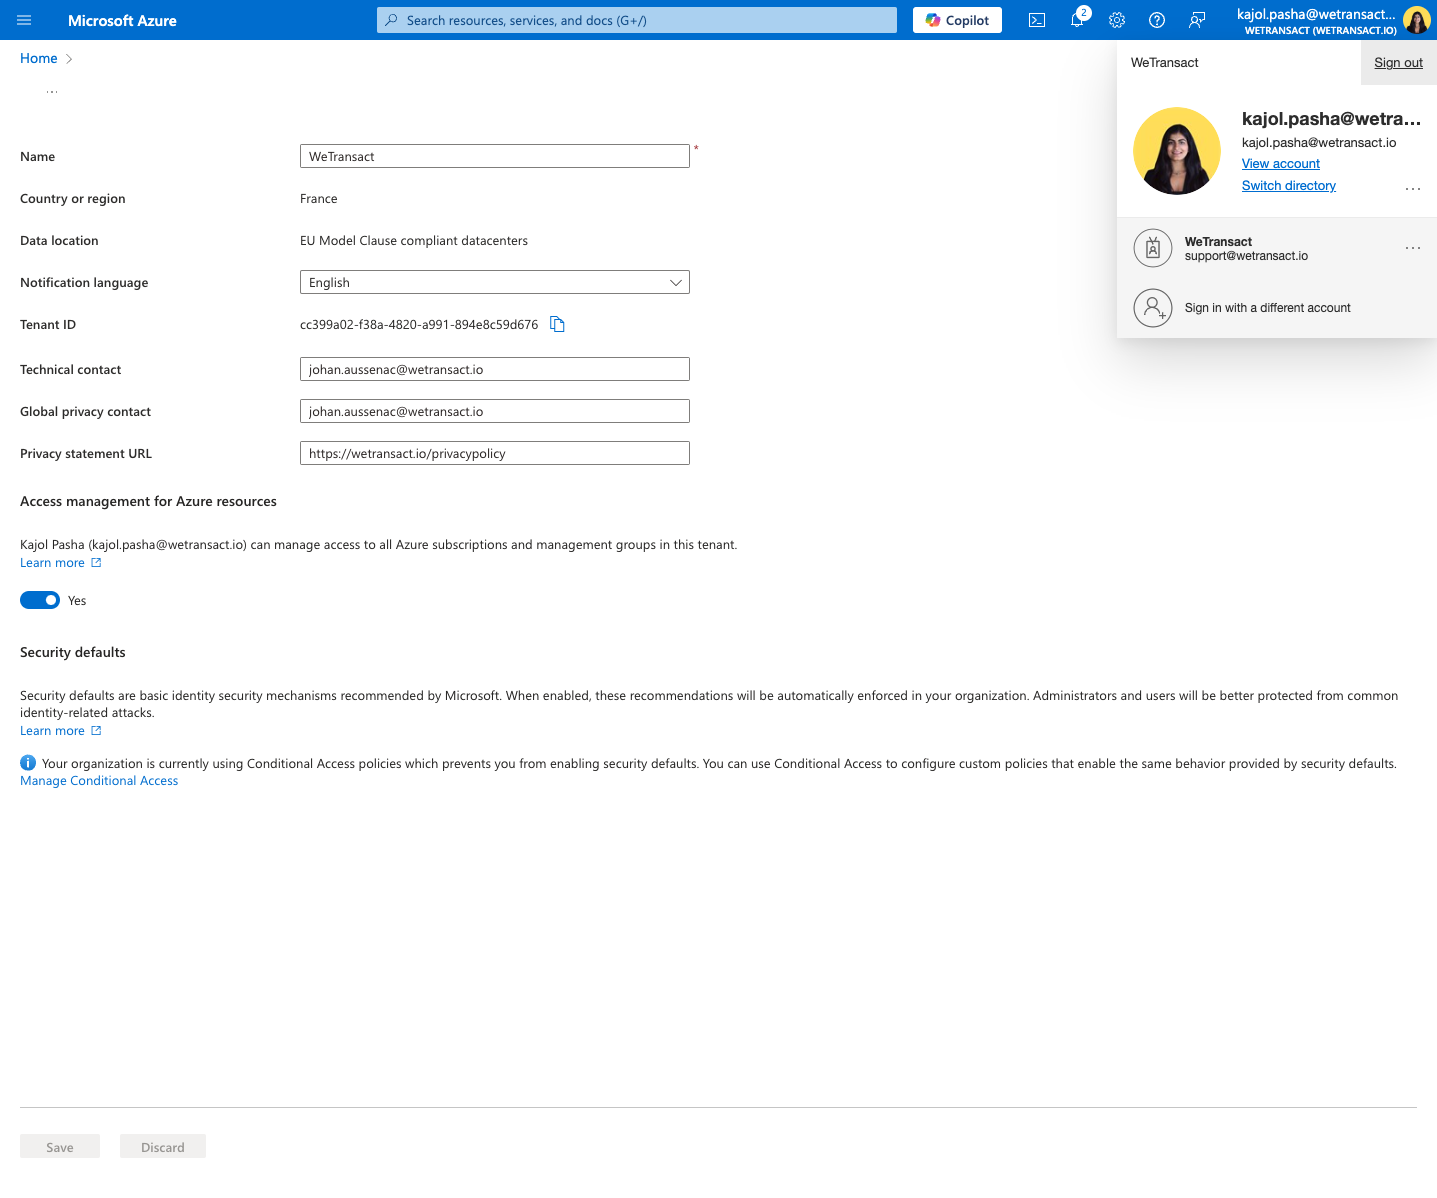Open more options for support@wetransact.io account
The height and width of the screenshot is (1198, 1437).
click(1413, 248)
